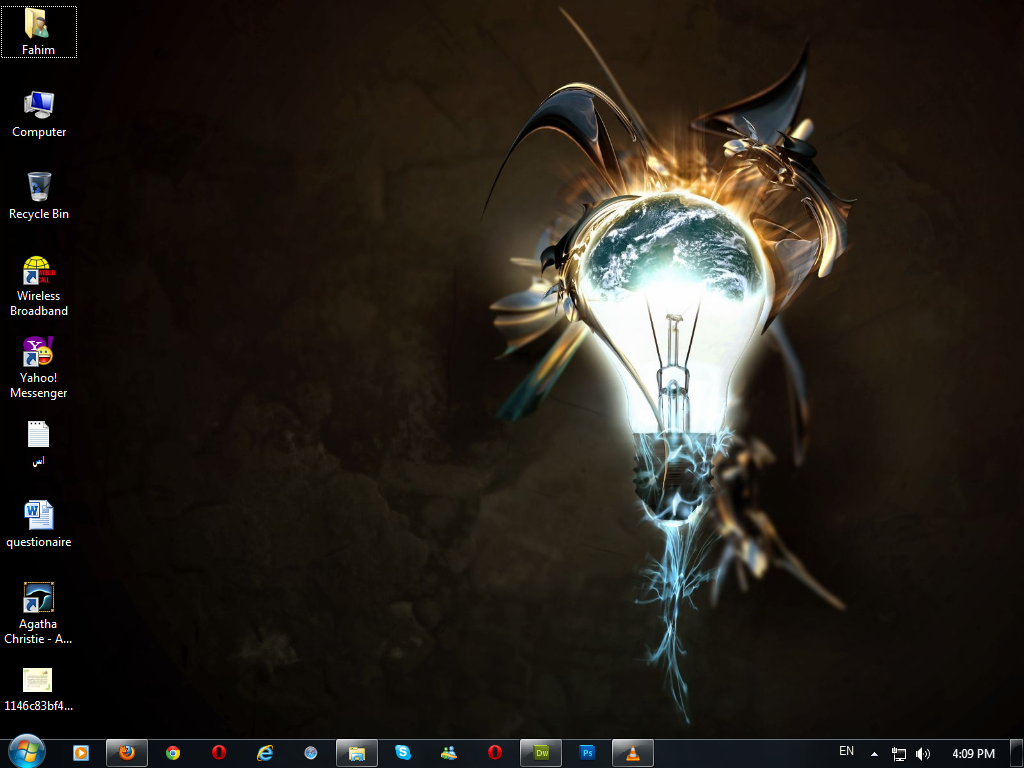Screen dimensions: 1024x768
Task: Click the 4:09 PM clock
Action: [x=973, y=754]
